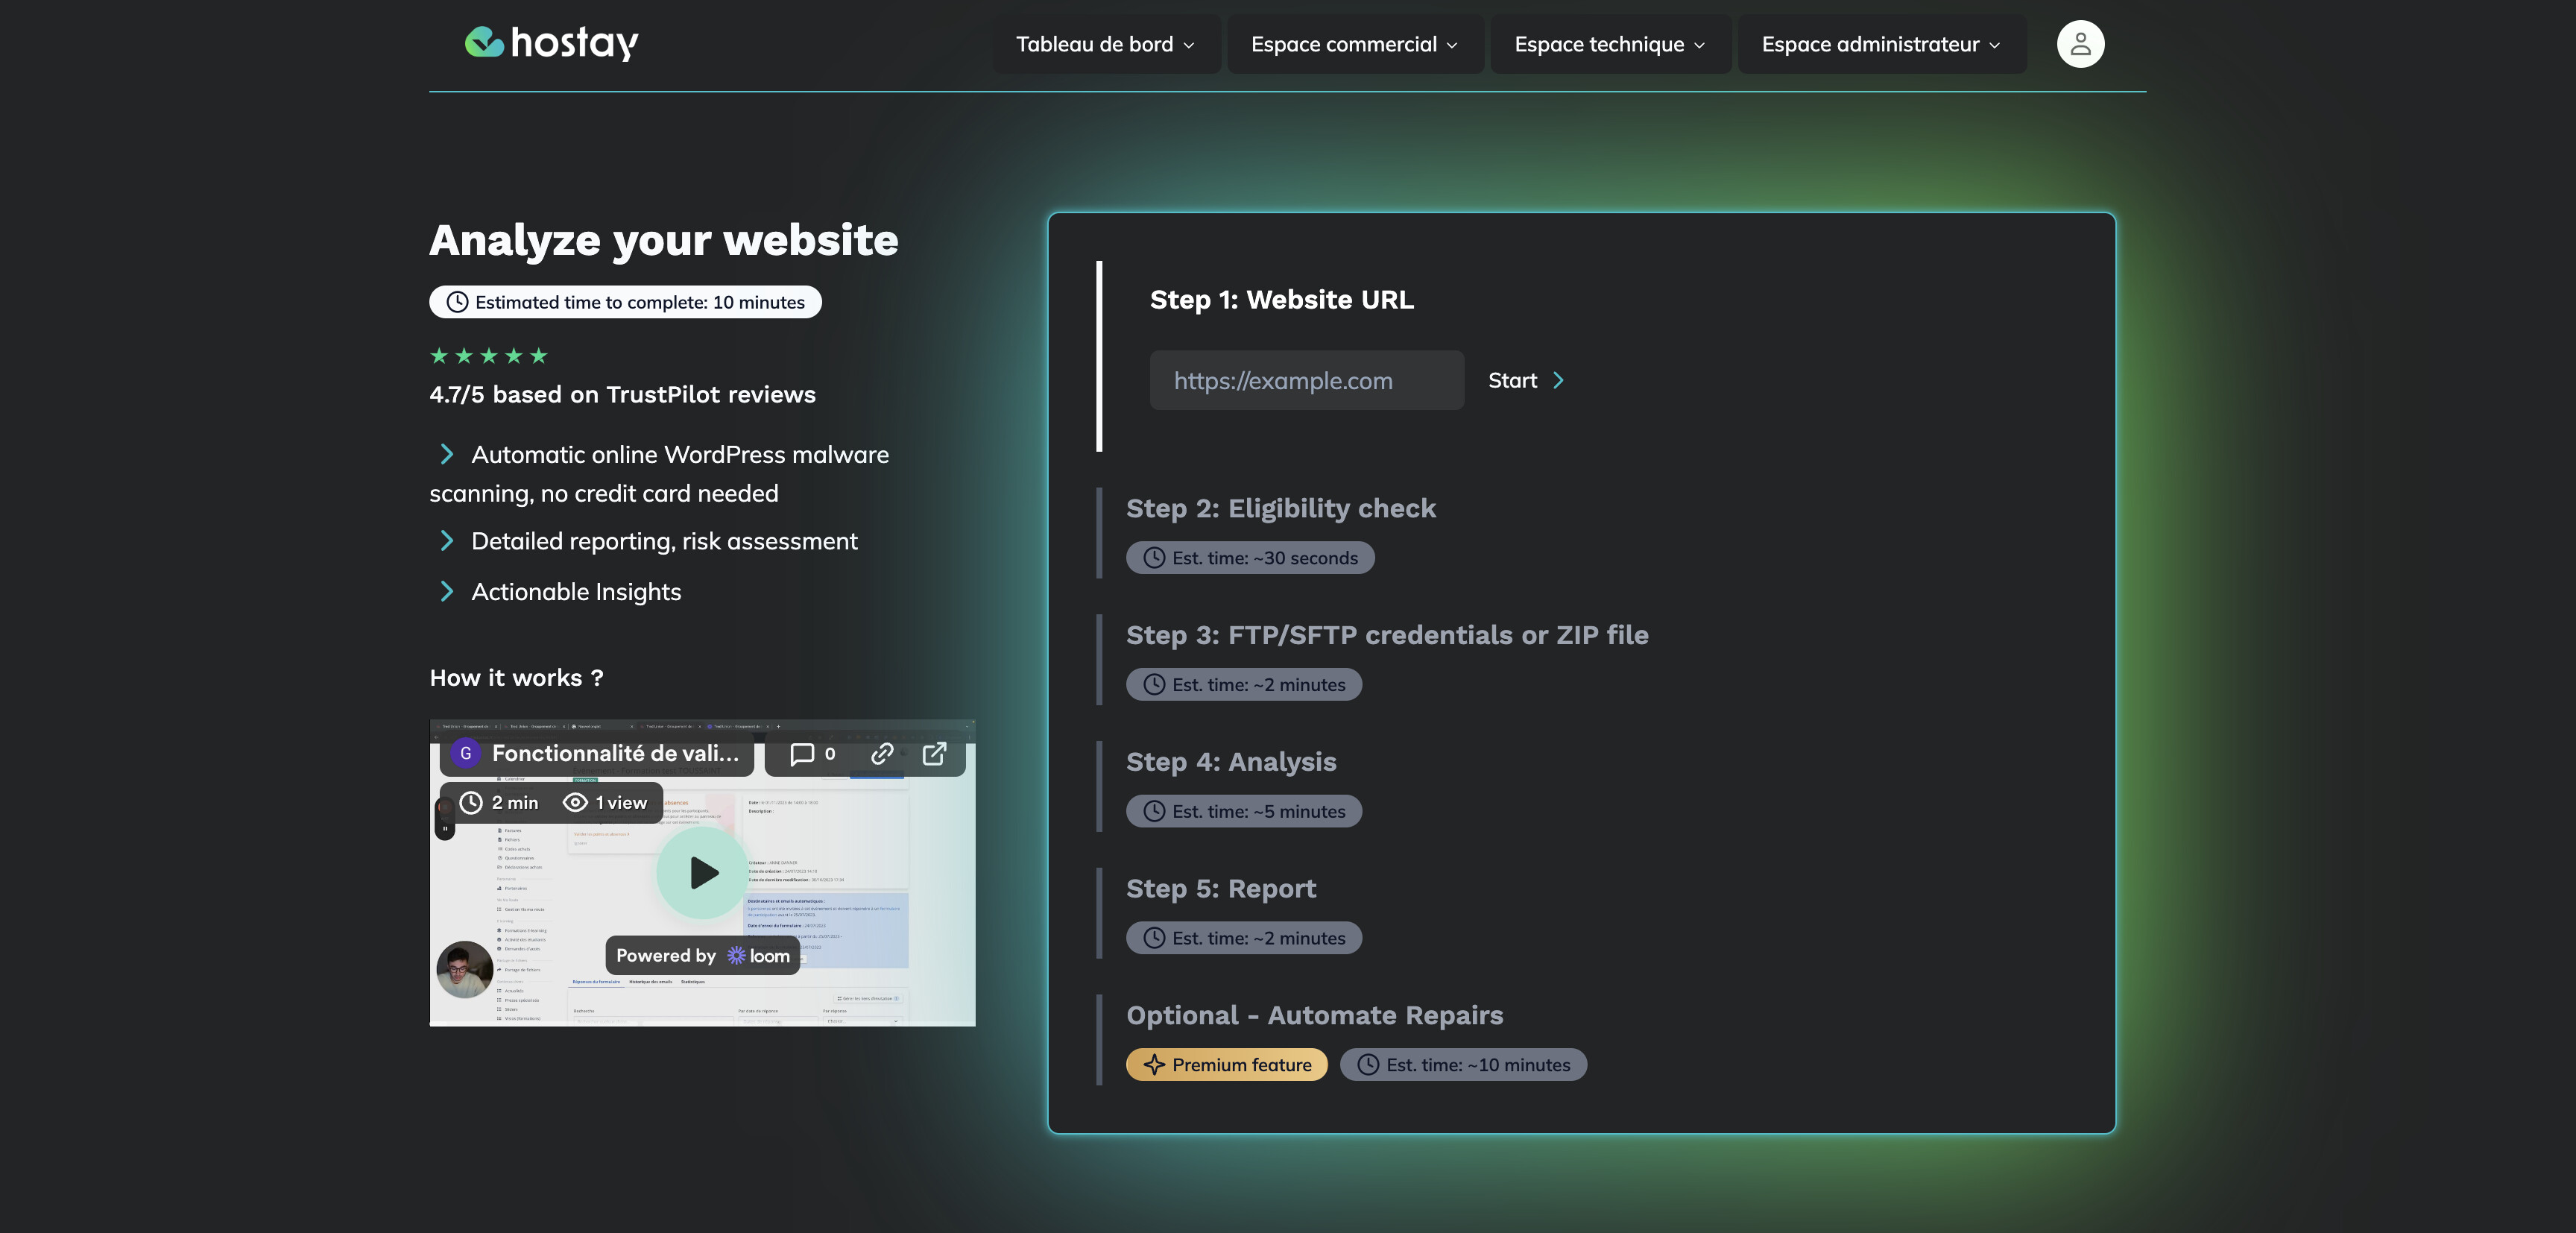The height and width of the screenshot is (1233, 2576).
Task: Select Step 2: Eligibility check heading
Action: tap(1281, 508)
